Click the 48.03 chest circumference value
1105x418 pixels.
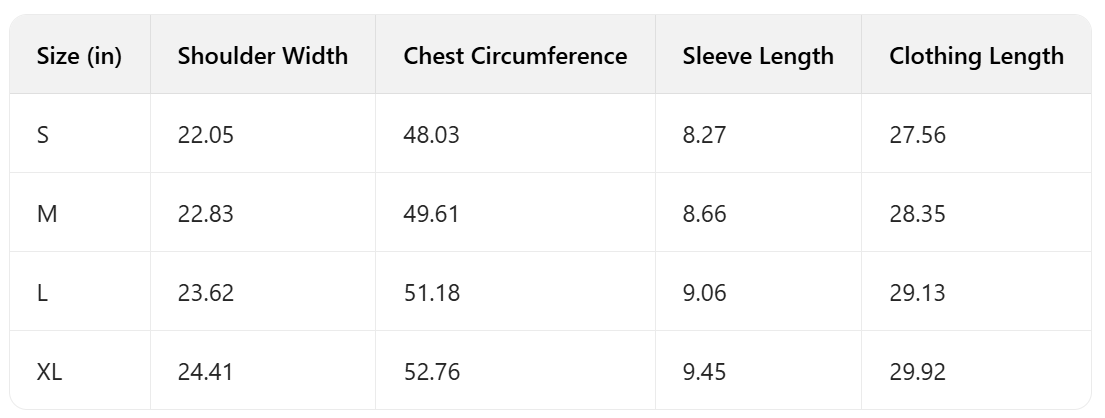[431, 135]
